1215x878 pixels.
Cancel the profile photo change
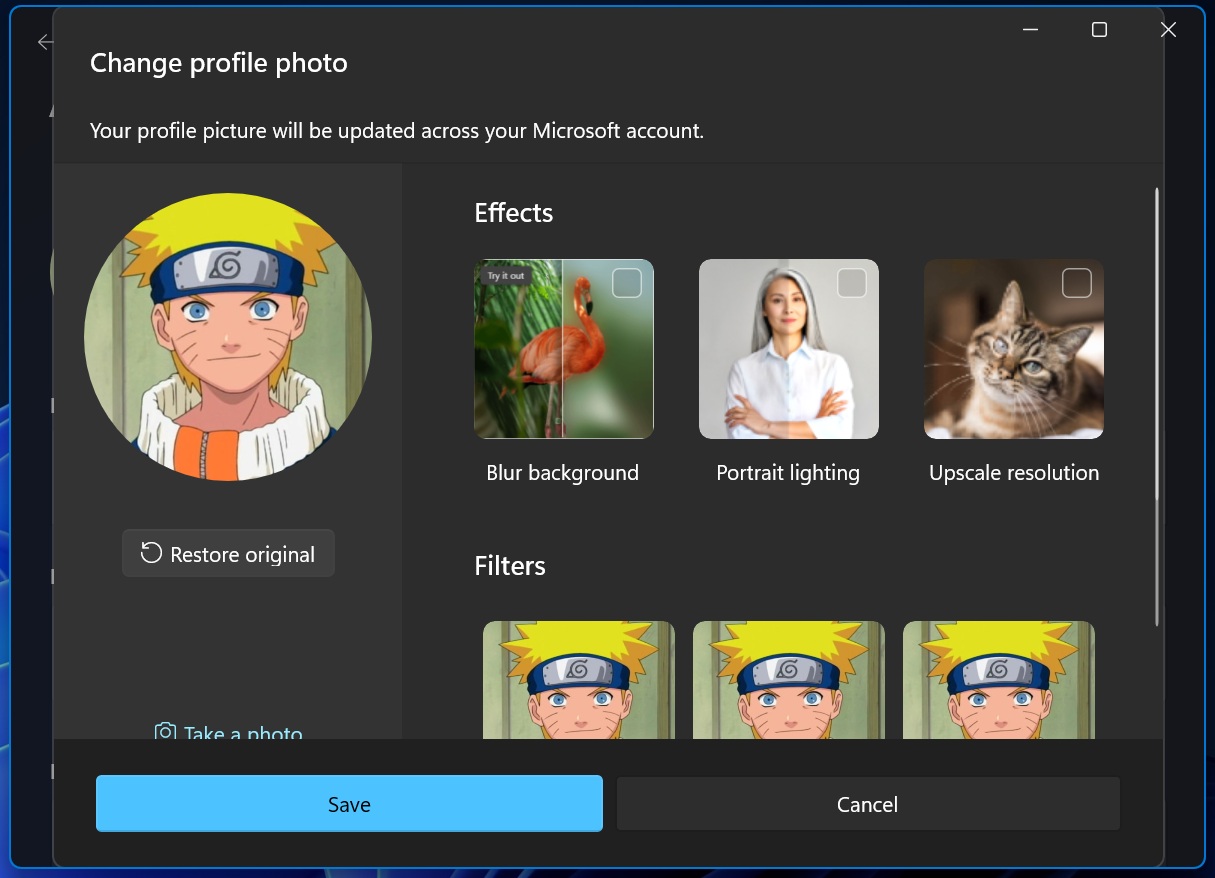point(867,803)
